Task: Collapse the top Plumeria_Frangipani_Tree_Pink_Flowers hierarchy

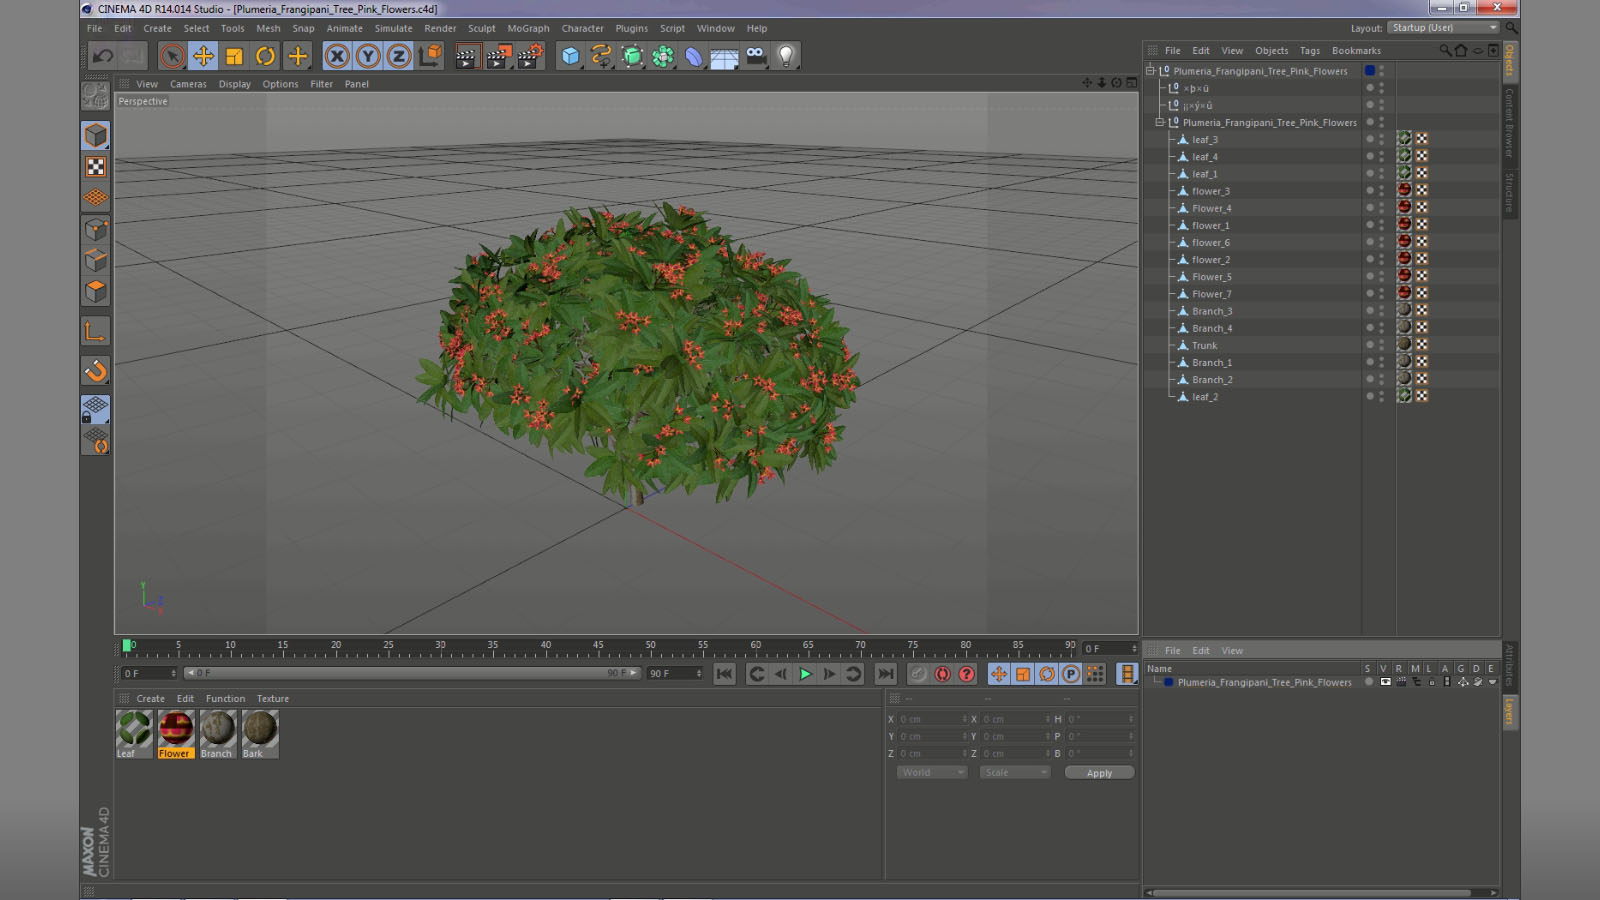Action: 1150,71
